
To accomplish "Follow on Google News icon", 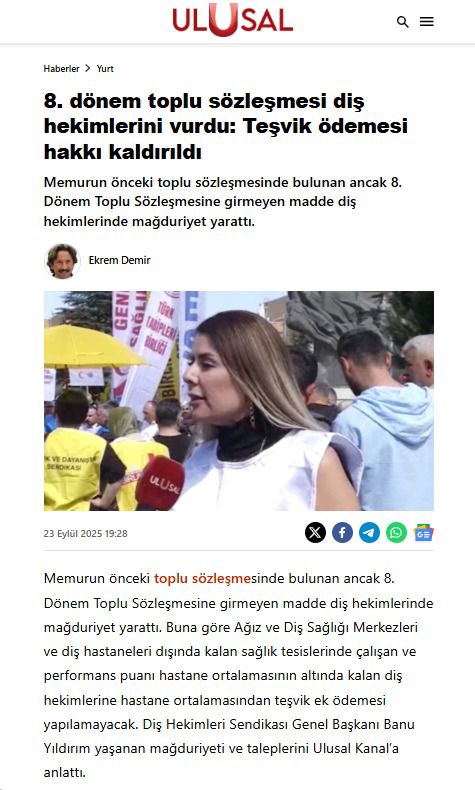I will click(x=424, y=533).
